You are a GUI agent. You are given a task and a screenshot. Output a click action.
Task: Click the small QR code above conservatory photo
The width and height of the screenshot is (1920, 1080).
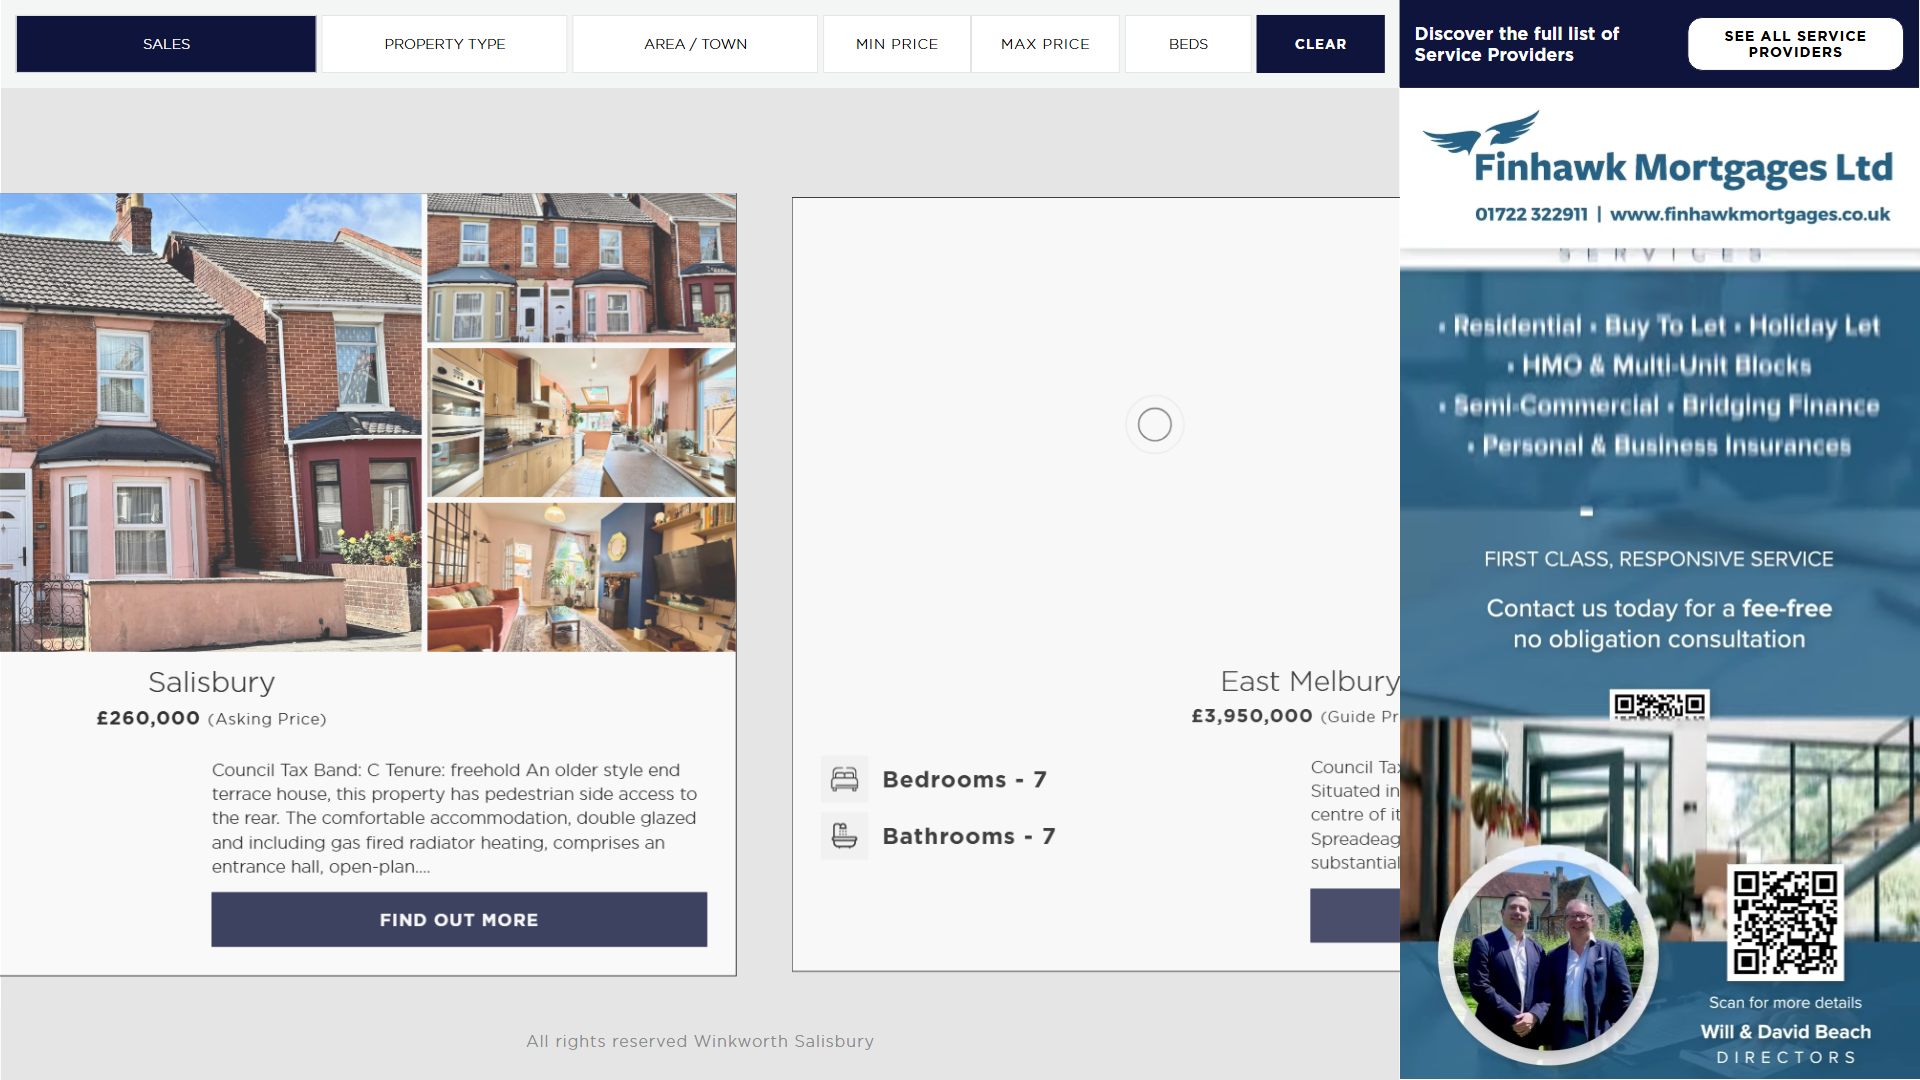pos(1659,705)
